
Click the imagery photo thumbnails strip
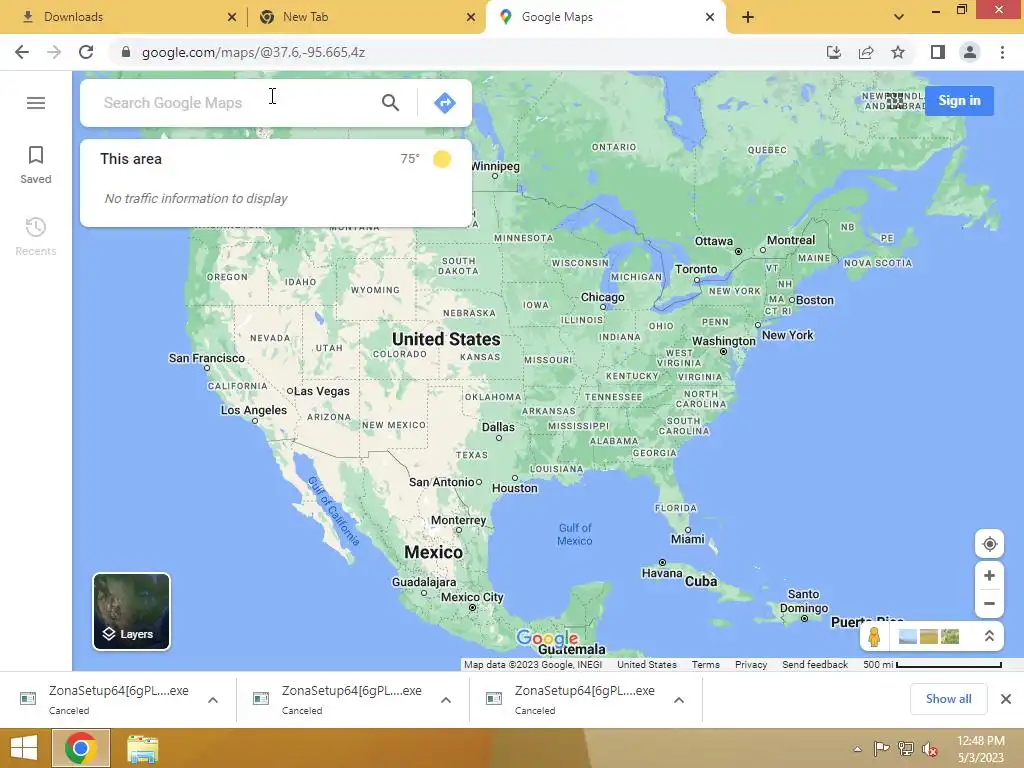[929, 636]
